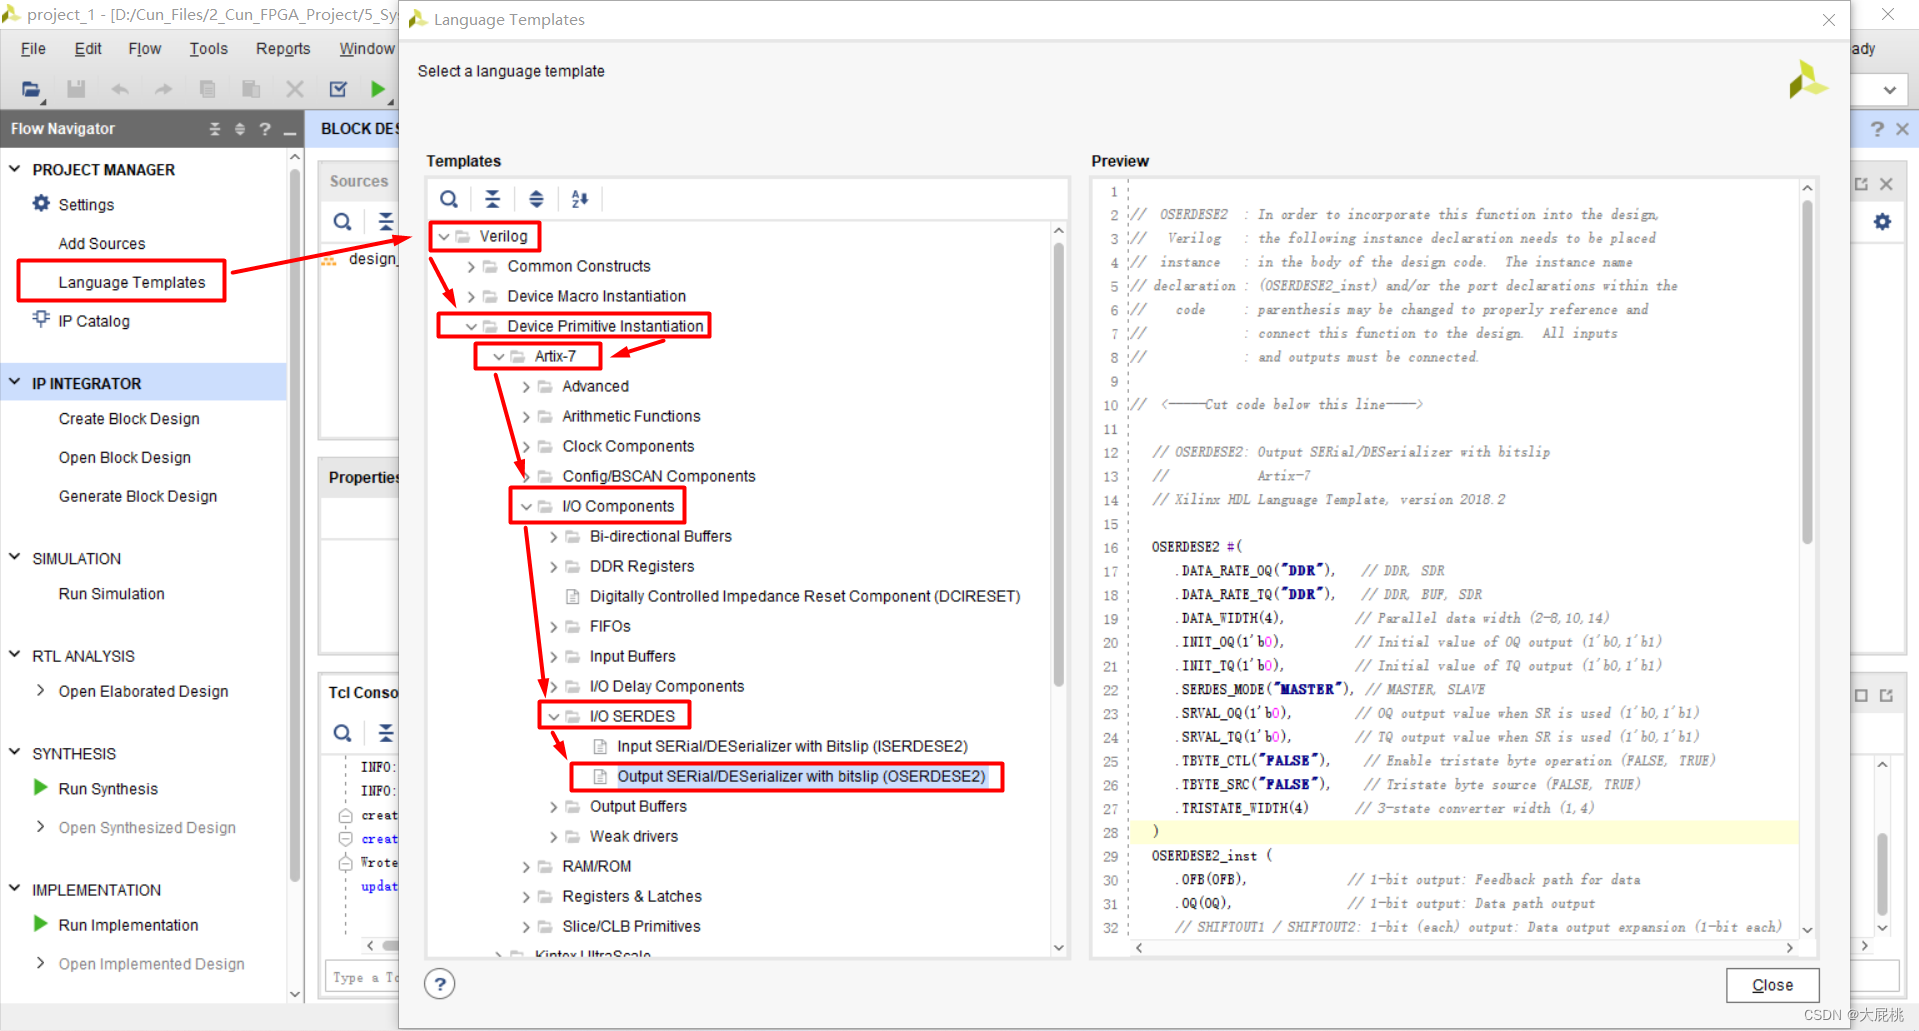Click Run Simulation
The height and width of the screenshot is (1031, 1919).
[111, 593]
